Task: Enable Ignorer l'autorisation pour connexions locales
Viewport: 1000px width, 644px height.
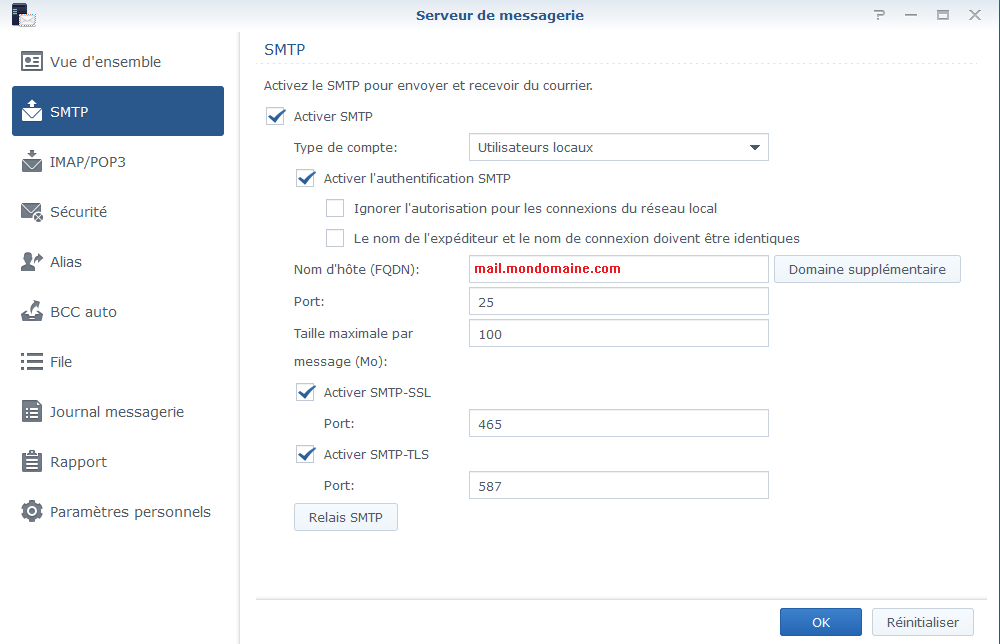Action: 336,209
